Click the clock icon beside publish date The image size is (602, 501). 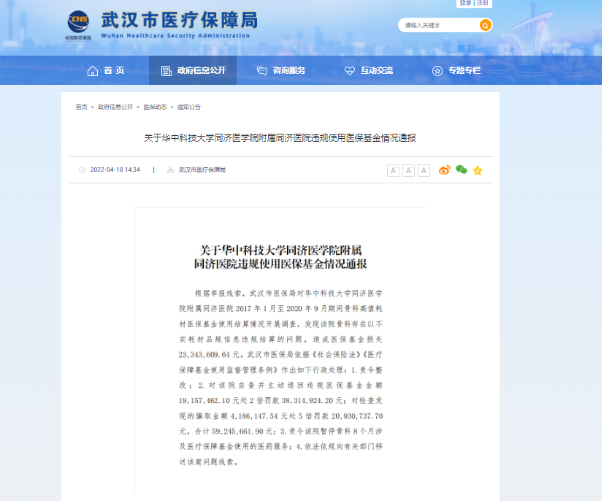point(82,170)
